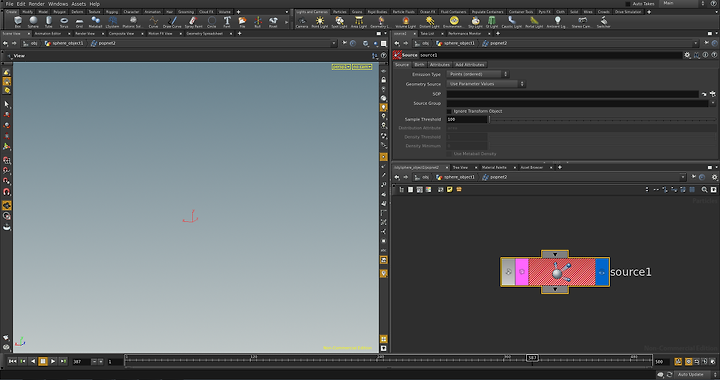This screenshot has height=380, width=720.
Task: Adjust the Sample Threshold slider
Action: coord(602,119)
